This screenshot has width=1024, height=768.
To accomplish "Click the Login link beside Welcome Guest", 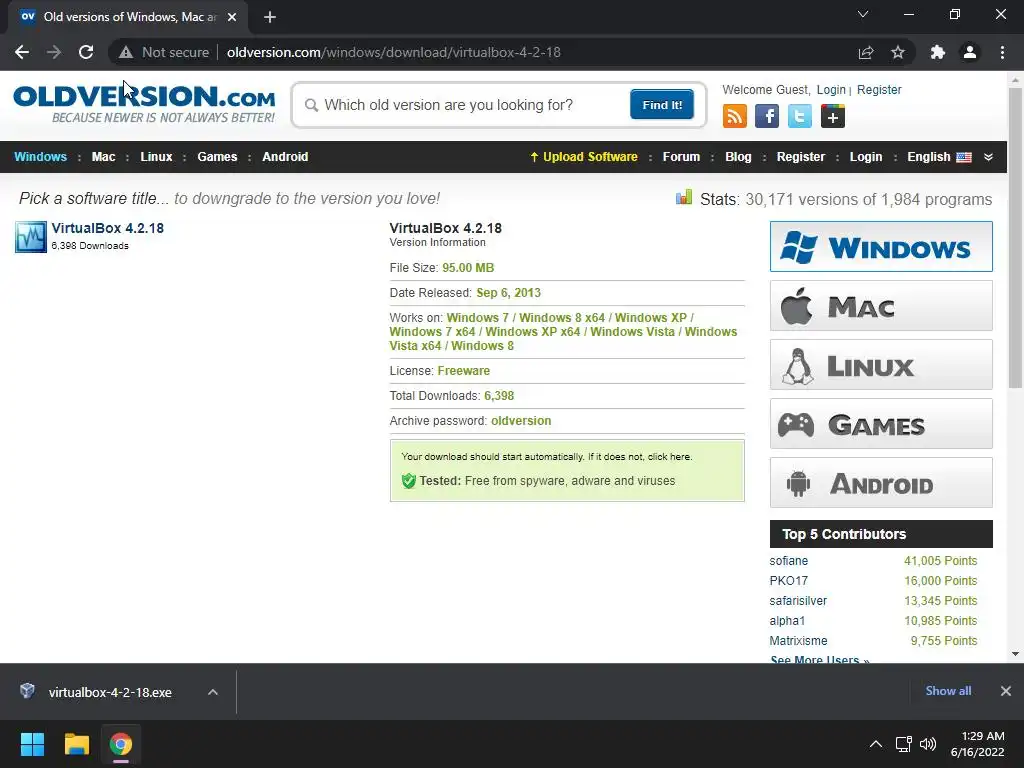I will [831, 89].
